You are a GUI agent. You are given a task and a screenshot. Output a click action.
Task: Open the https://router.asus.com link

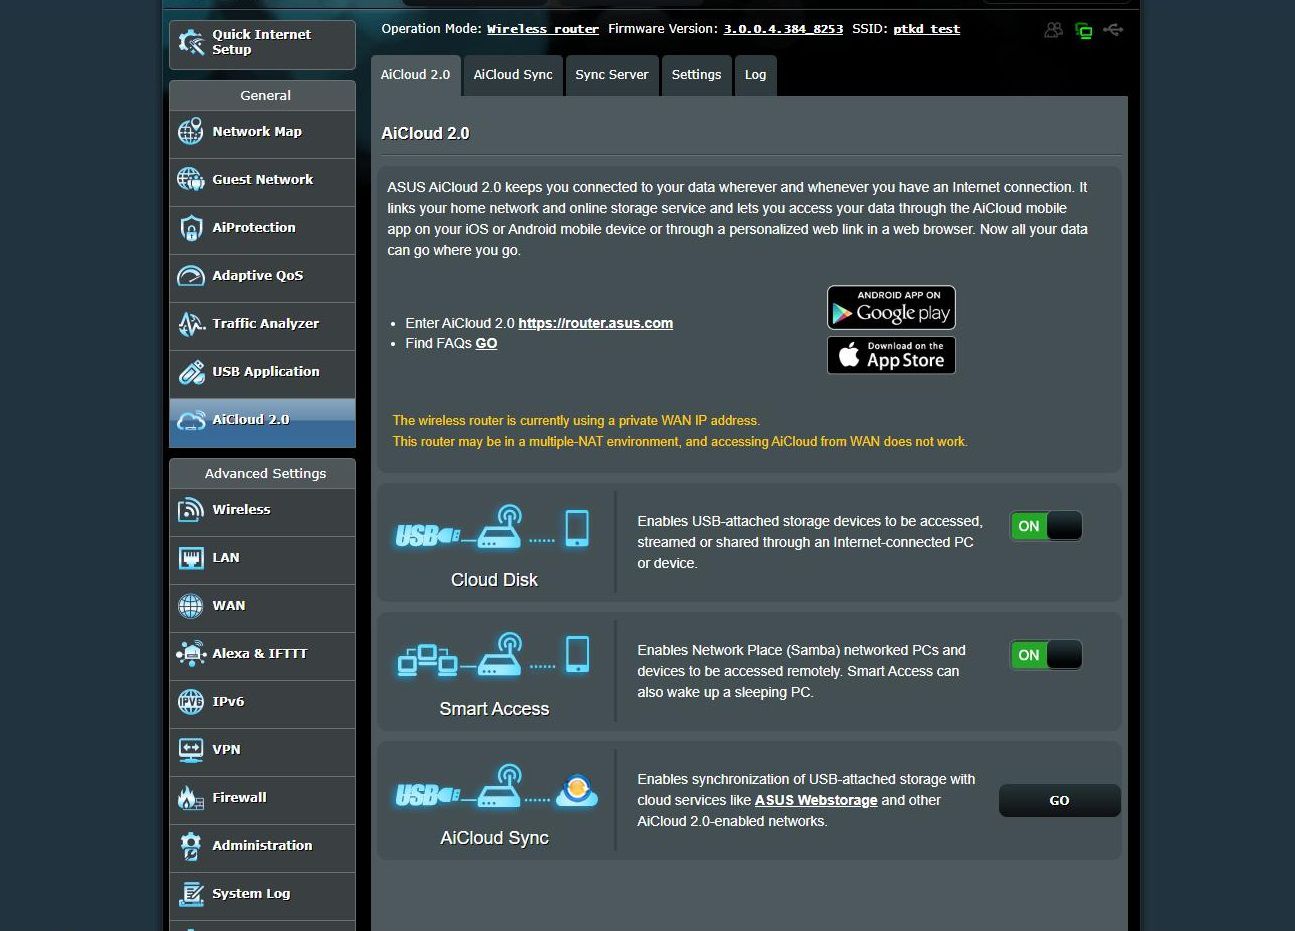(595, 323)
